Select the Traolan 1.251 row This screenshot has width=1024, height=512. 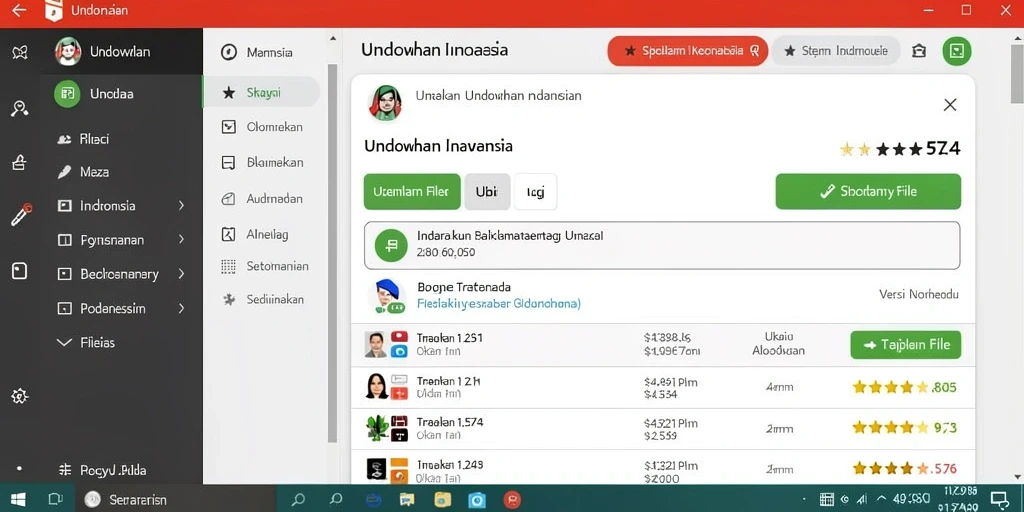662,345
